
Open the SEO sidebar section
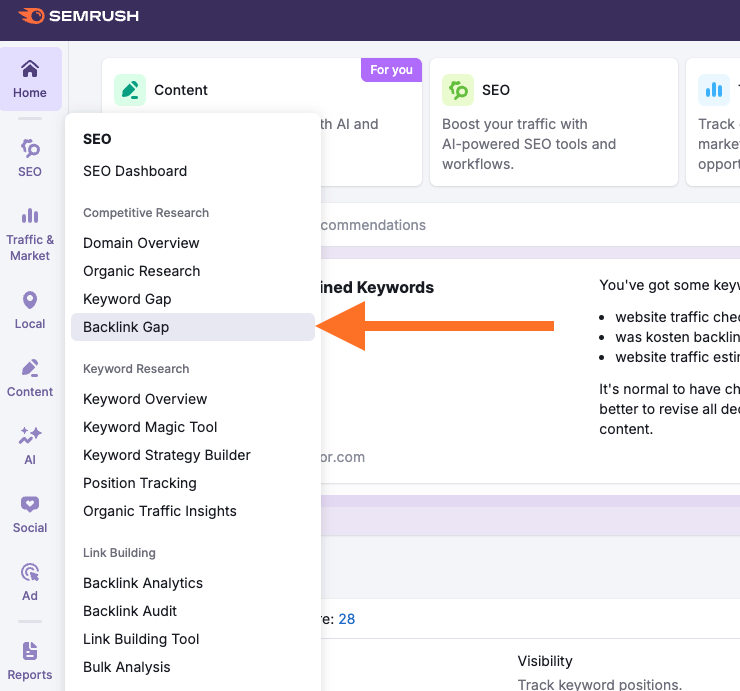pyautogui.click(x=30, y=158)
